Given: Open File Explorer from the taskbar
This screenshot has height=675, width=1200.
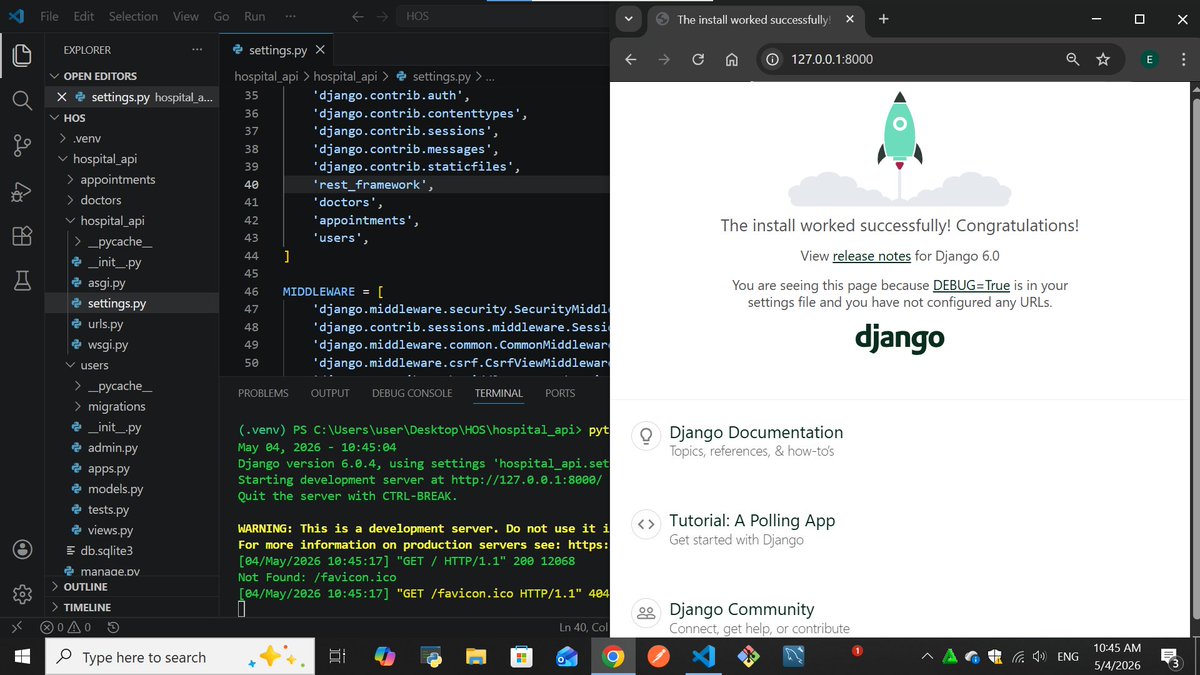Looking at the screenshot, I should tap(475, 657).
